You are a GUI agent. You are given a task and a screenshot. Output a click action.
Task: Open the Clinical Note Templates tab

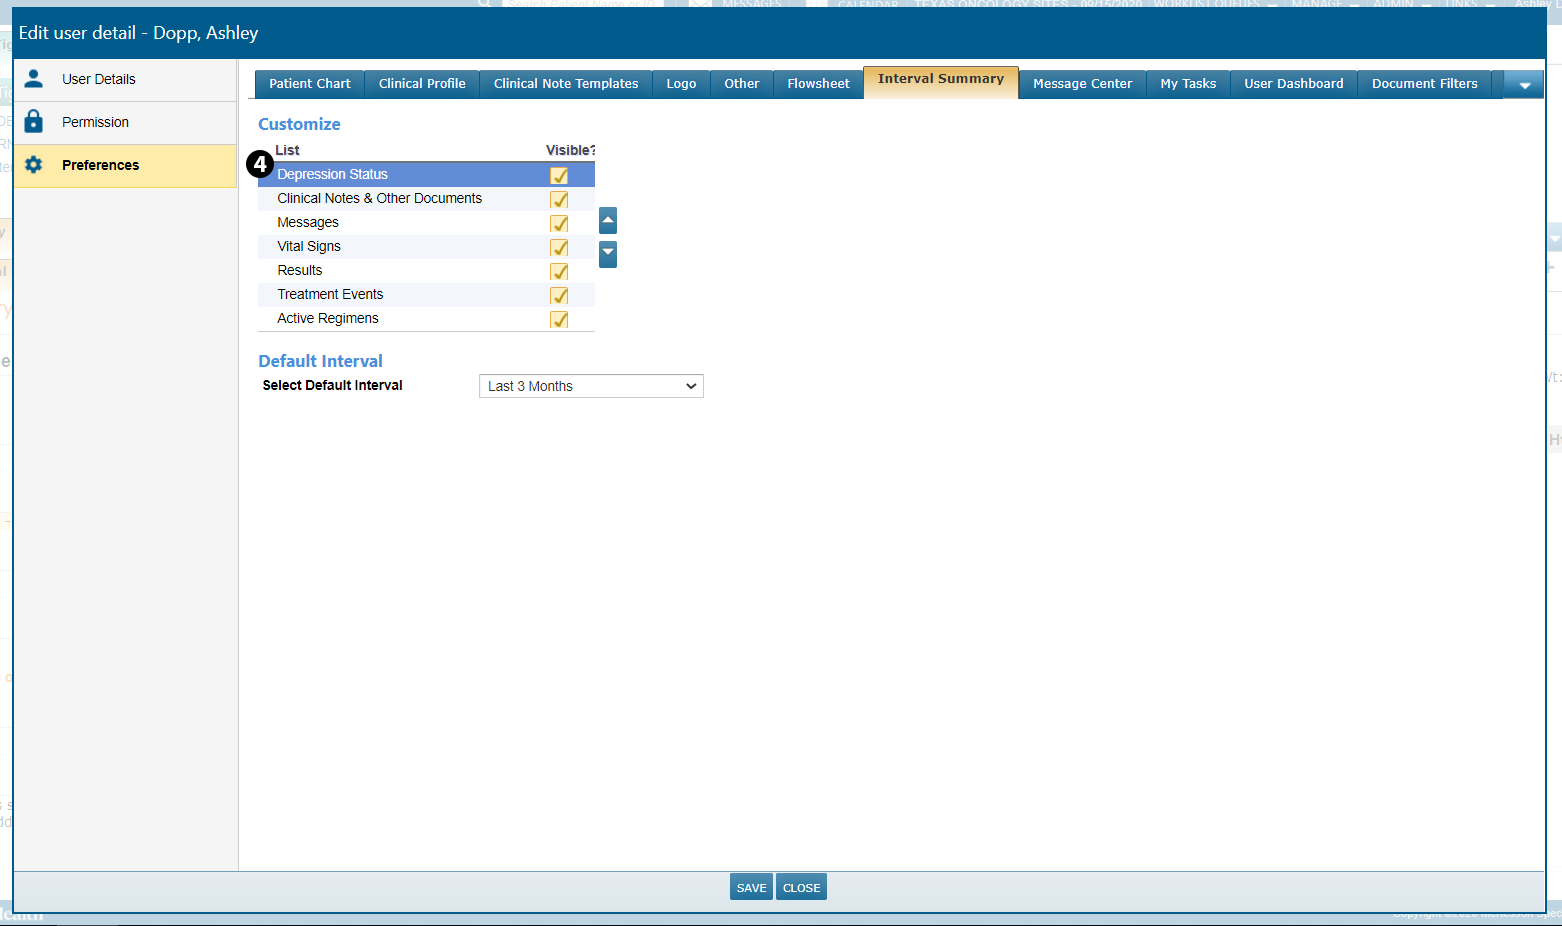(566, 84)
